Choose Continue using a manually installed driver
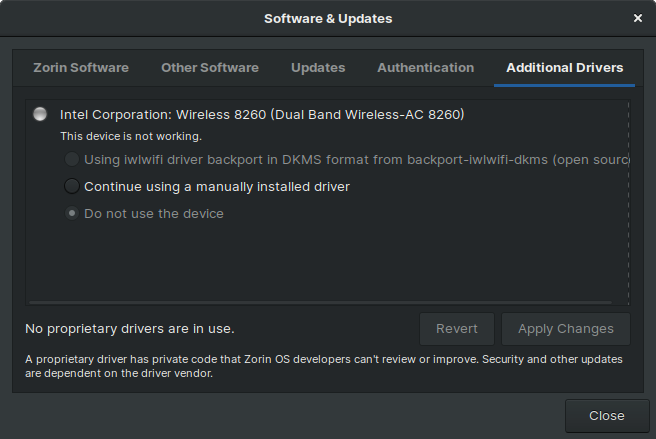This screenshot has height=439, width=656. click(72, 186)
